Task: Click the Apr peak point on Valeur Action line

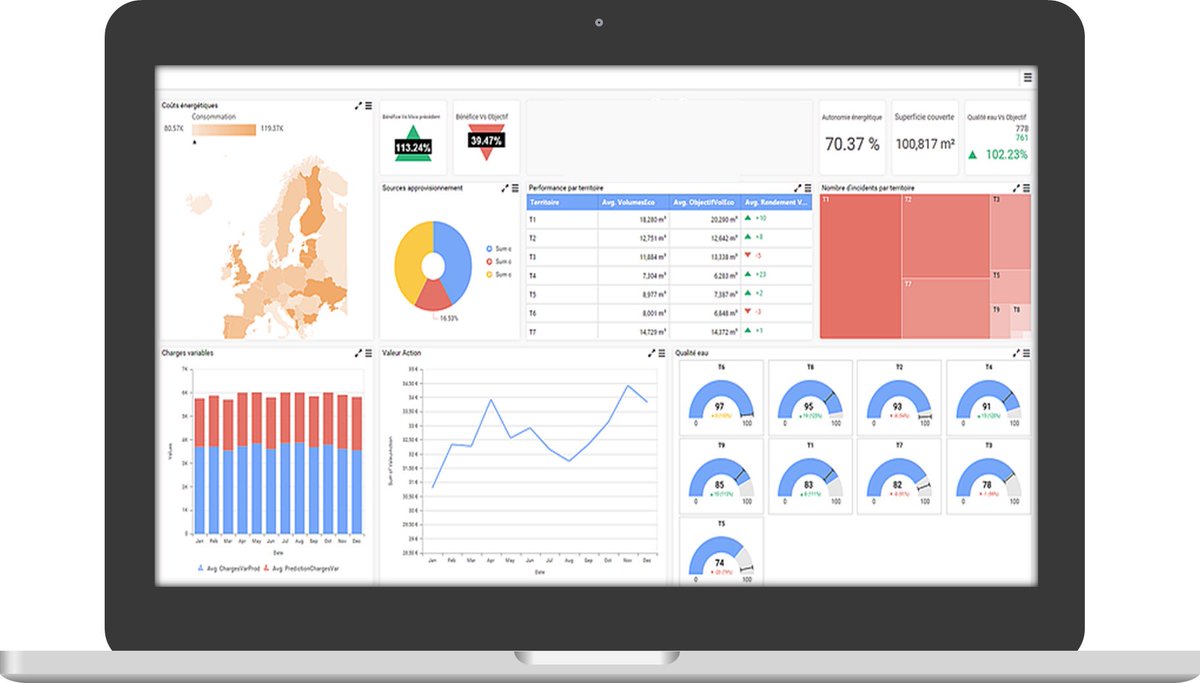Action: pos(491,400)
